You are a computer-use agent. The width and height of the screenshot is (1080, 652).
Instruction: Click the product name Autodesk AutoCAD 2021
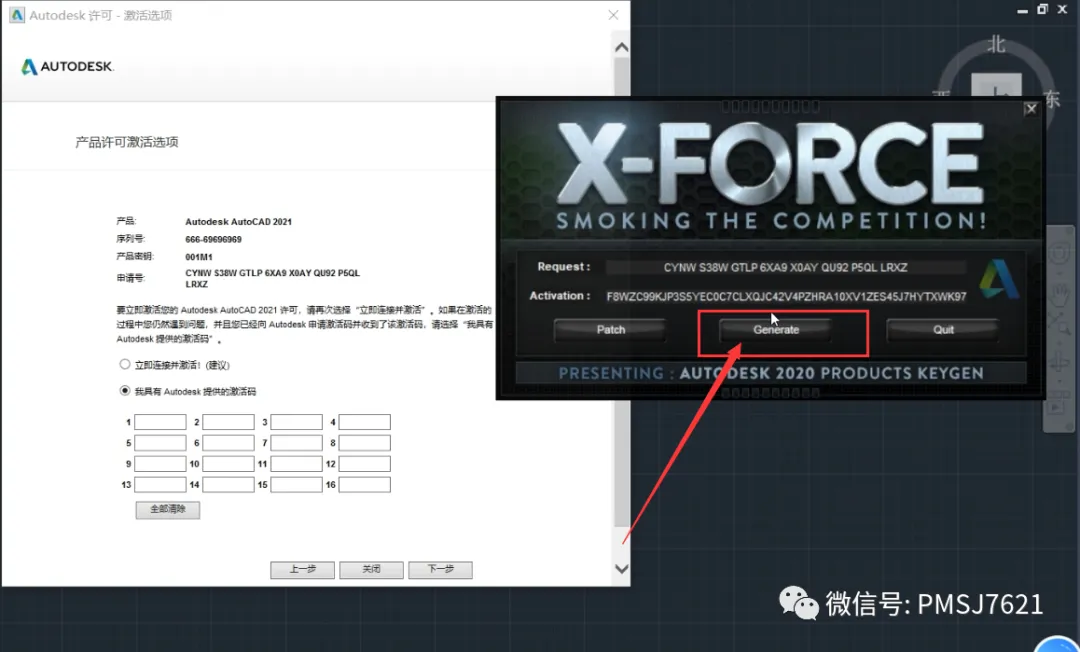point(238,222)
